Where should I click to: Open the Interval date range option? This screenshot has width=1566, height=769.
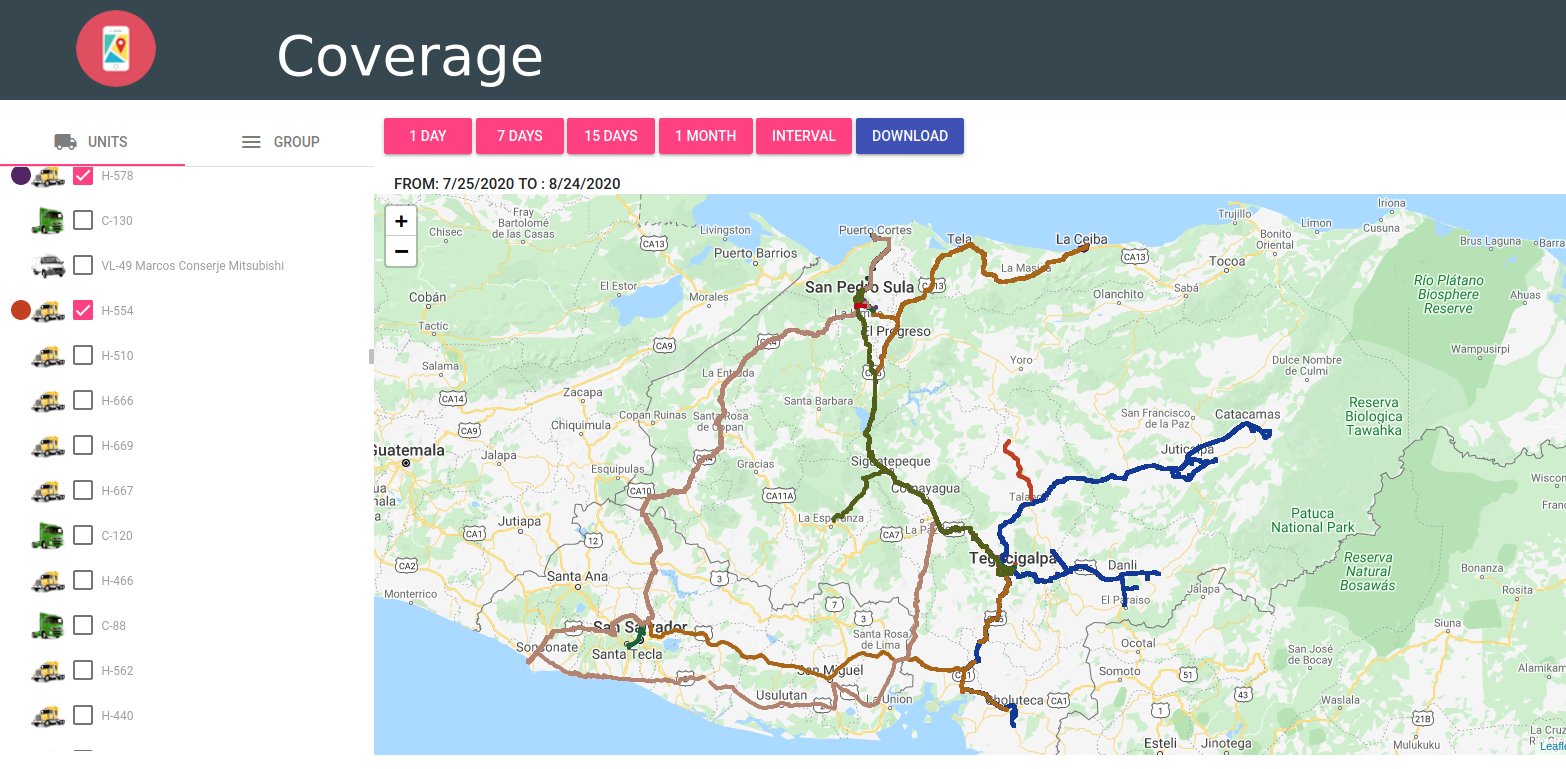point(804,136)
